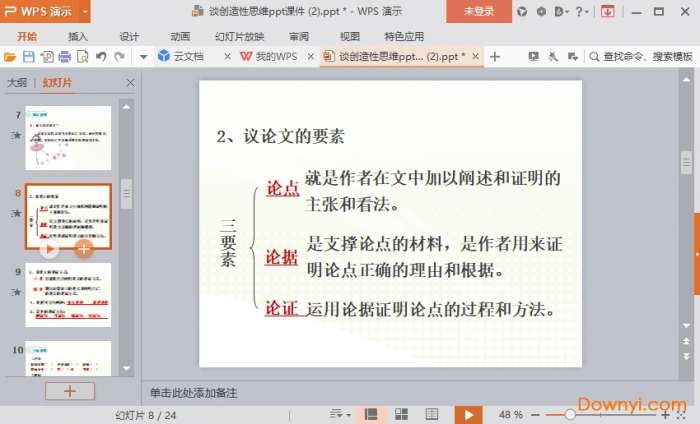Click the round settings icon in title bar
The height and width of the screenshot is (424, 700).
click(x=541, y=12)
